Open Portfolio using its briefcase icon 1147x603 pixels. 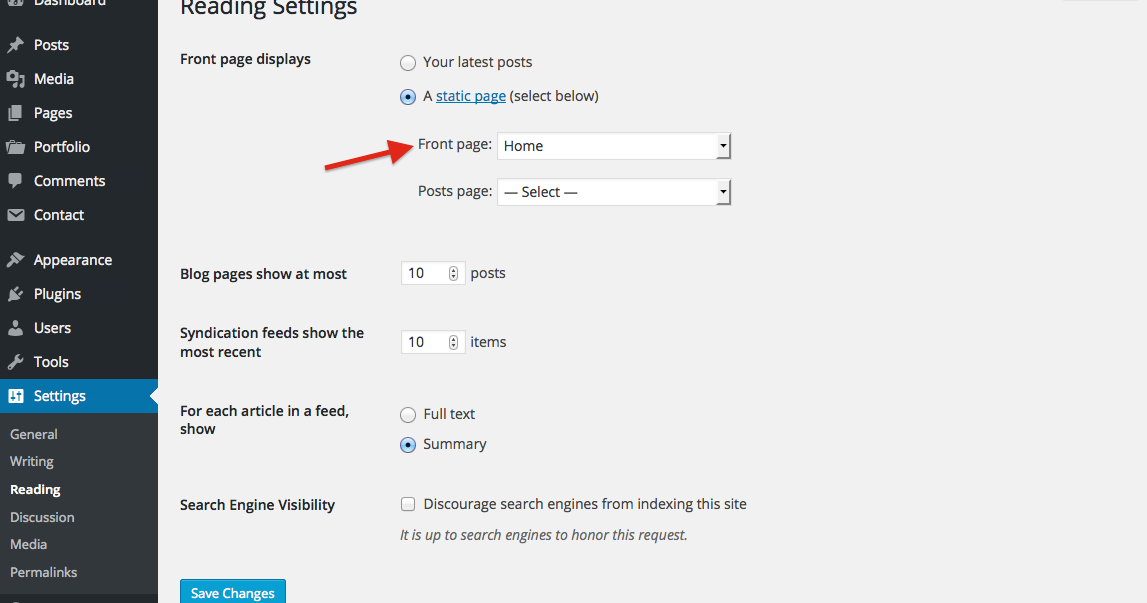pyautogui.click(x=18, y=146)
